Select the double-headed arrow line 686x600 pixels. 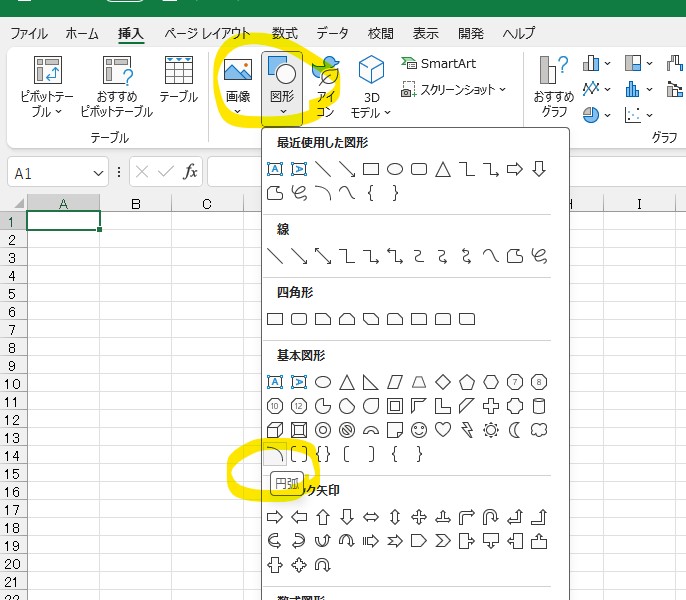[323, 256]
